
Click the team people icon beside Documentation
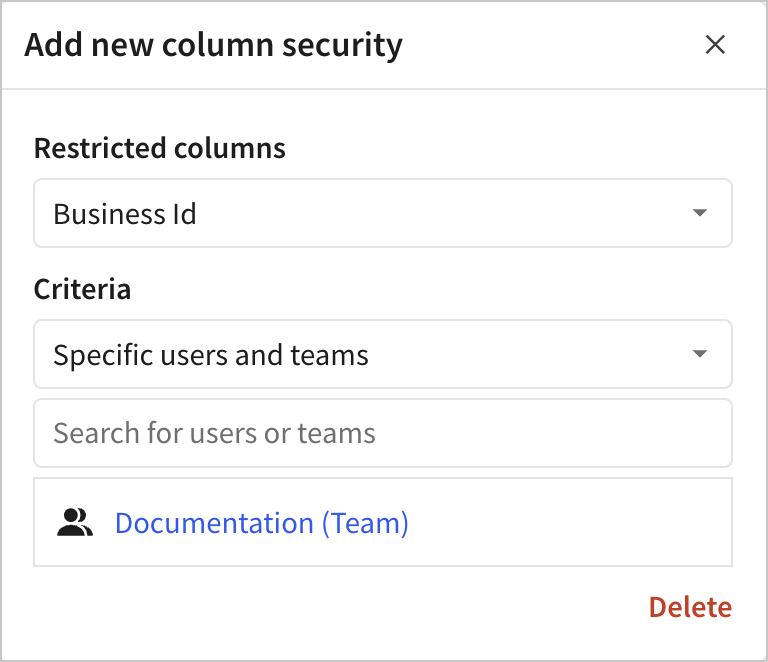(x=75, y=522)
